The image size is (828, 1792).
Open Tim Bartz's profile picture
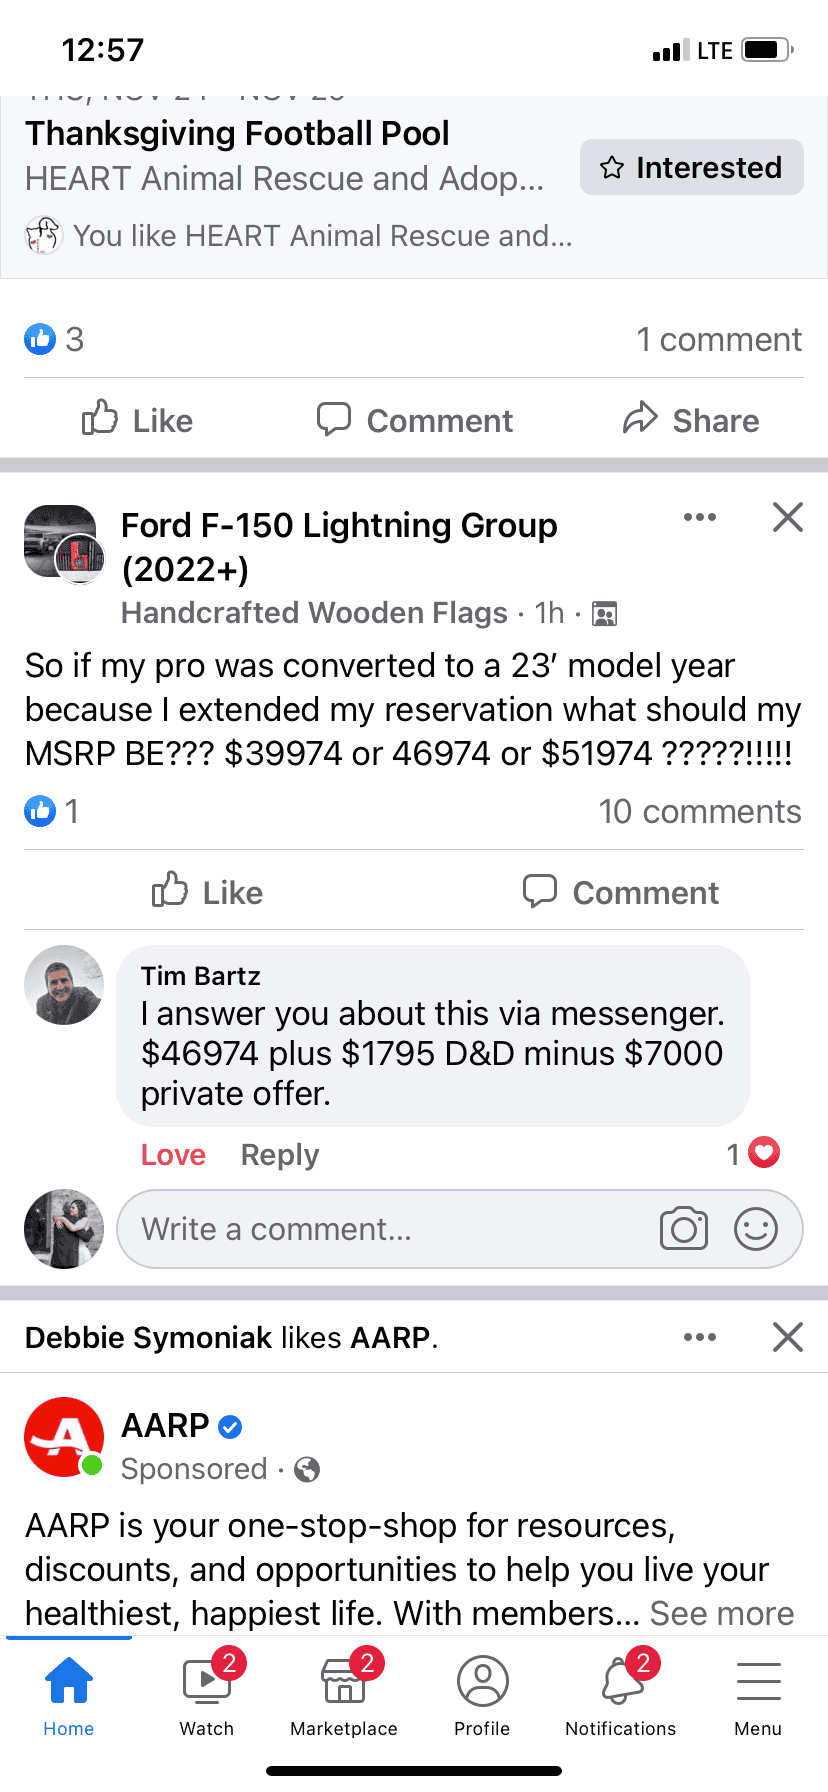[64, 985]
